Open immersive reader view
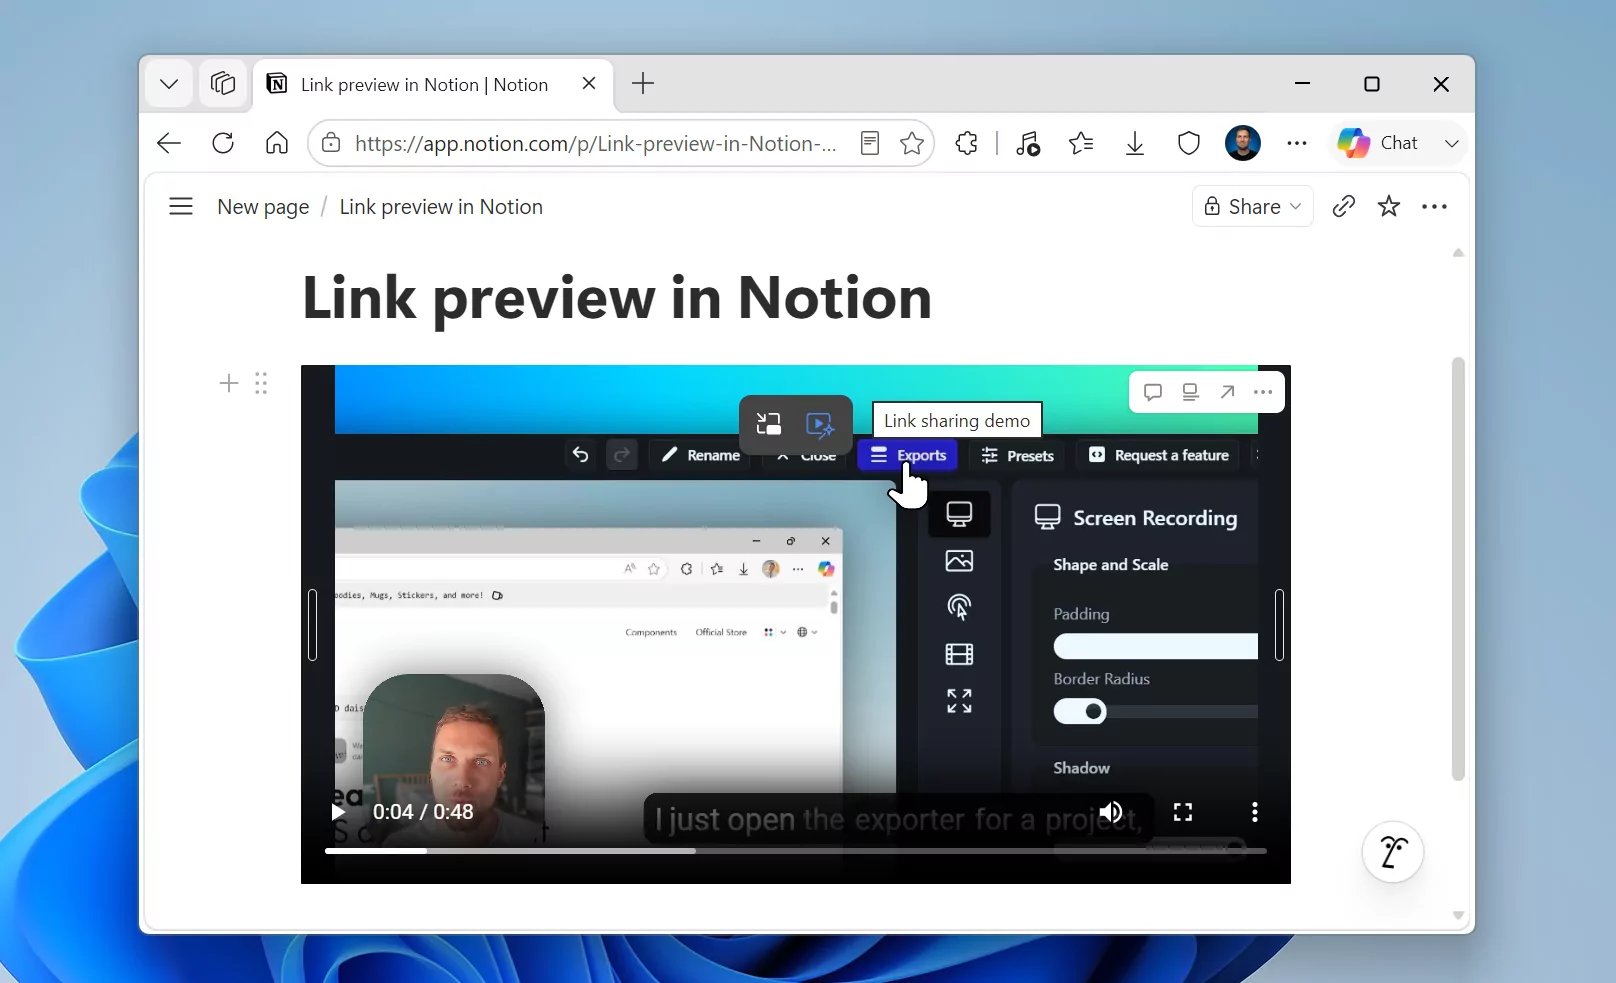1616x983 pixels. point(870,144)
